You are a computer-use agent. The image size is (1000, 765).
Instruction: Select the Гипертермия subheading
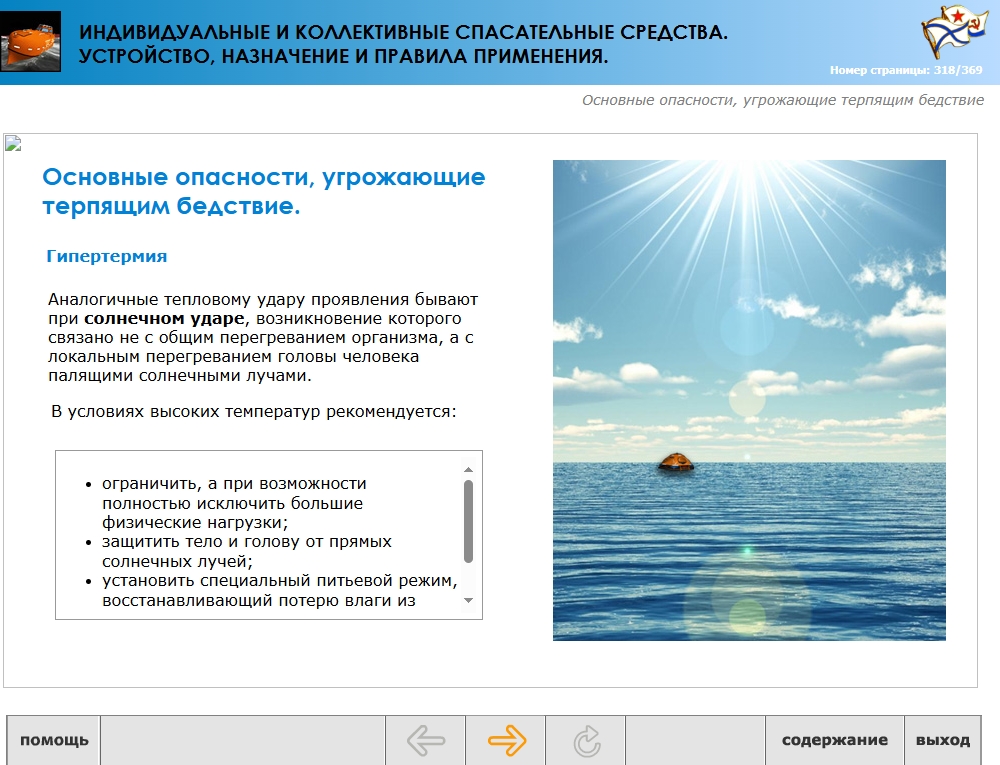[x=107, y=256]
